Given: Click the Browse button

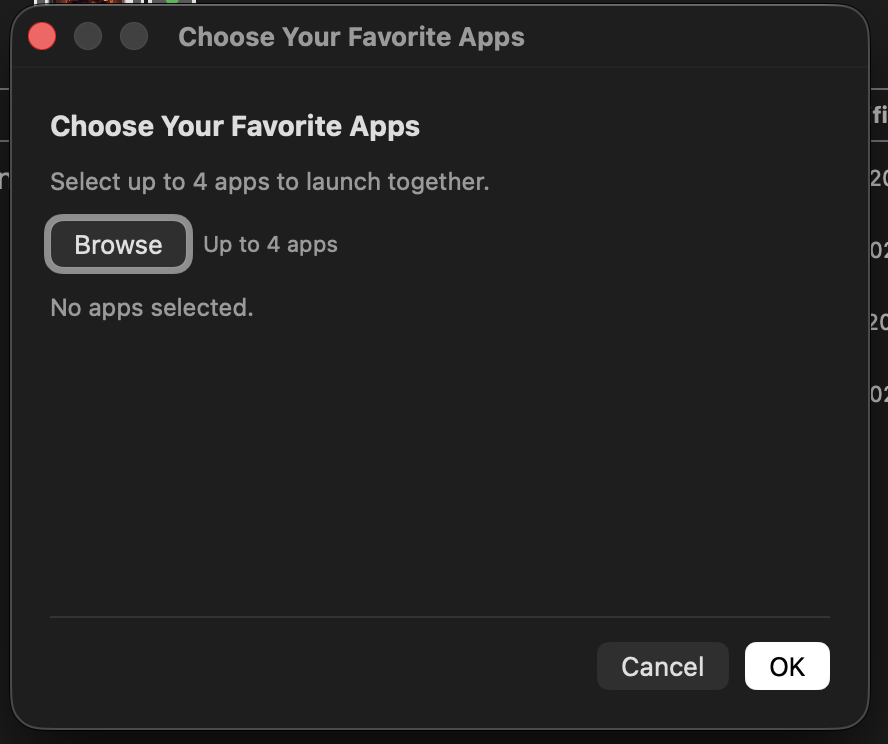Looking at the screenshot, I should click(118, 244).
